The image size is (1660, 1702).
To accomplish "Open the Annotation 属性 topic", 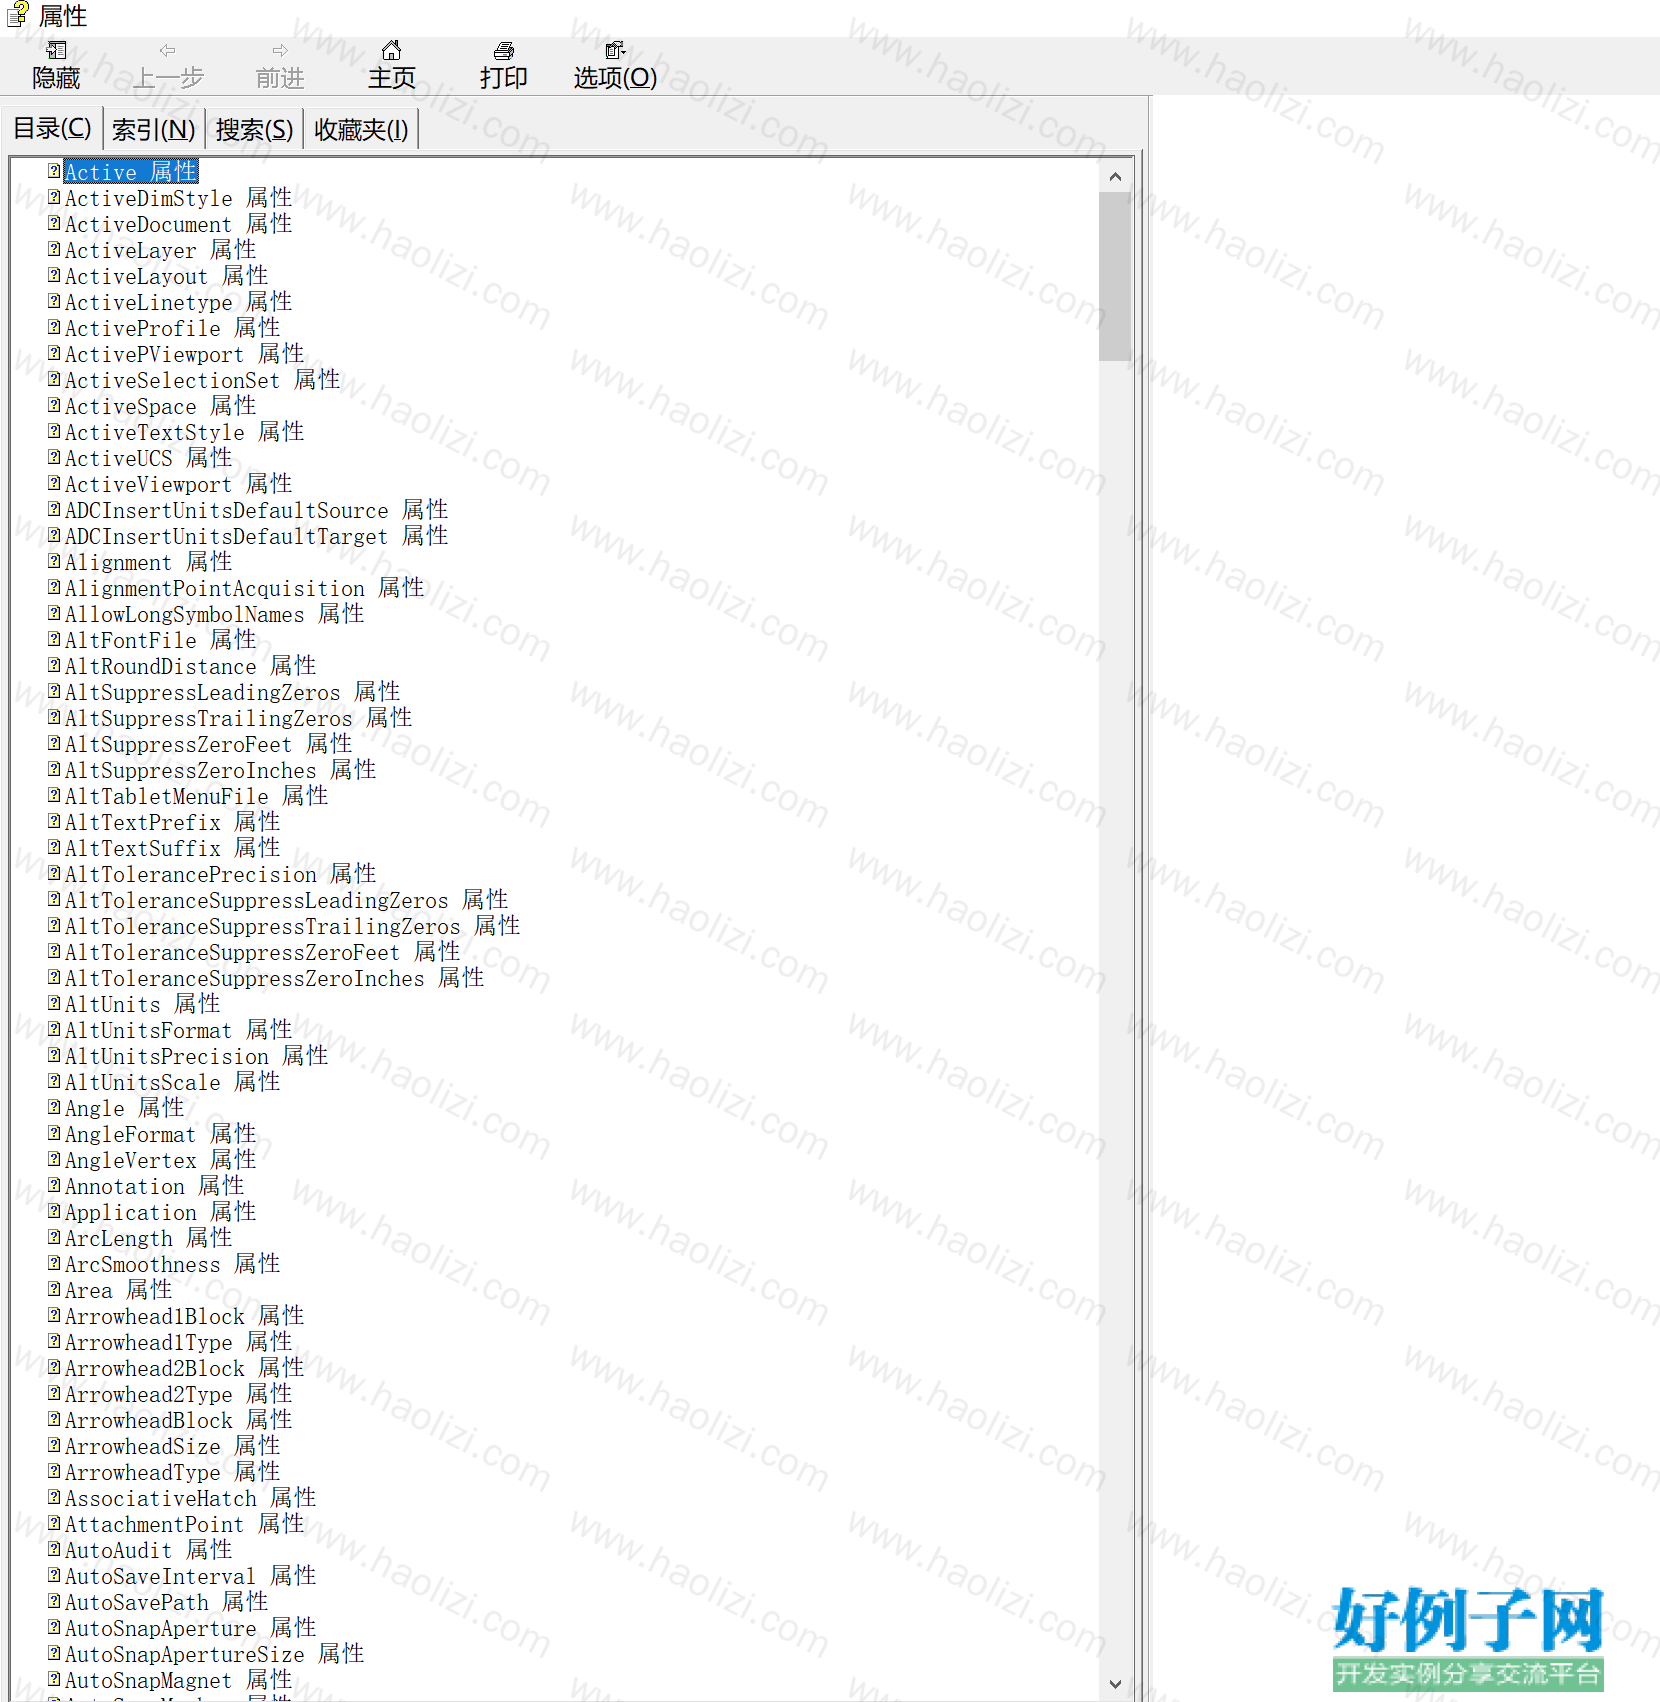I will click(x=154, y=1186).
